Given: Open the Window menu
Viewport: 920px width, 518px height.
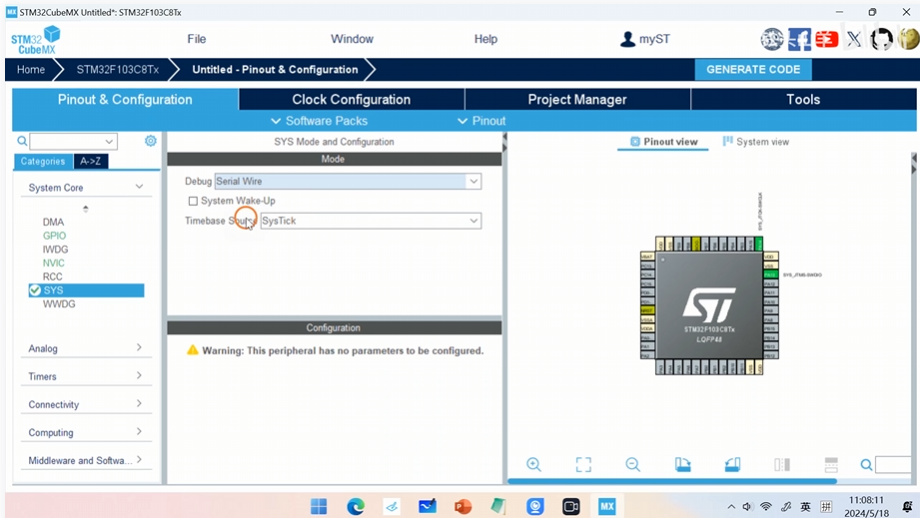Looking at the screenshot, I should 352,39.
